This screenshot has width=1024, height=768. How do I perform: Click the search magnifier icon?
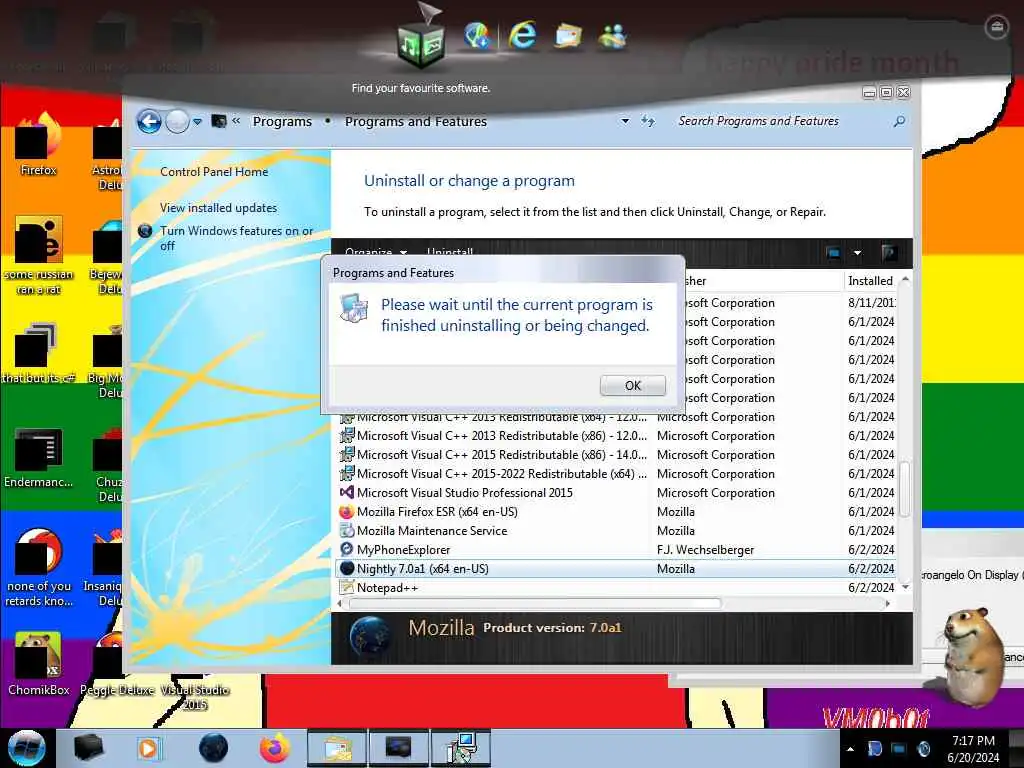(x=899, y=121)
